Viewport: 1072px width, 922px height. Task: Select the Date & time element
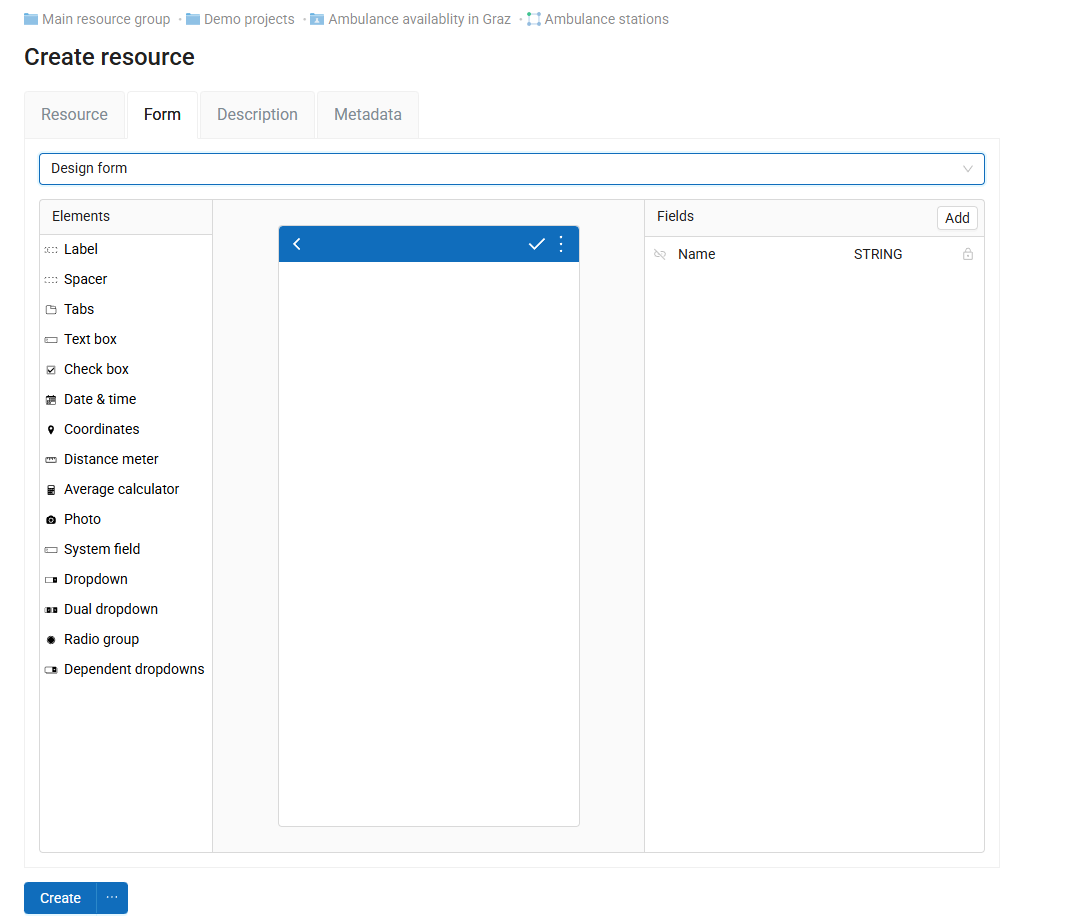(x=99, y=399)
